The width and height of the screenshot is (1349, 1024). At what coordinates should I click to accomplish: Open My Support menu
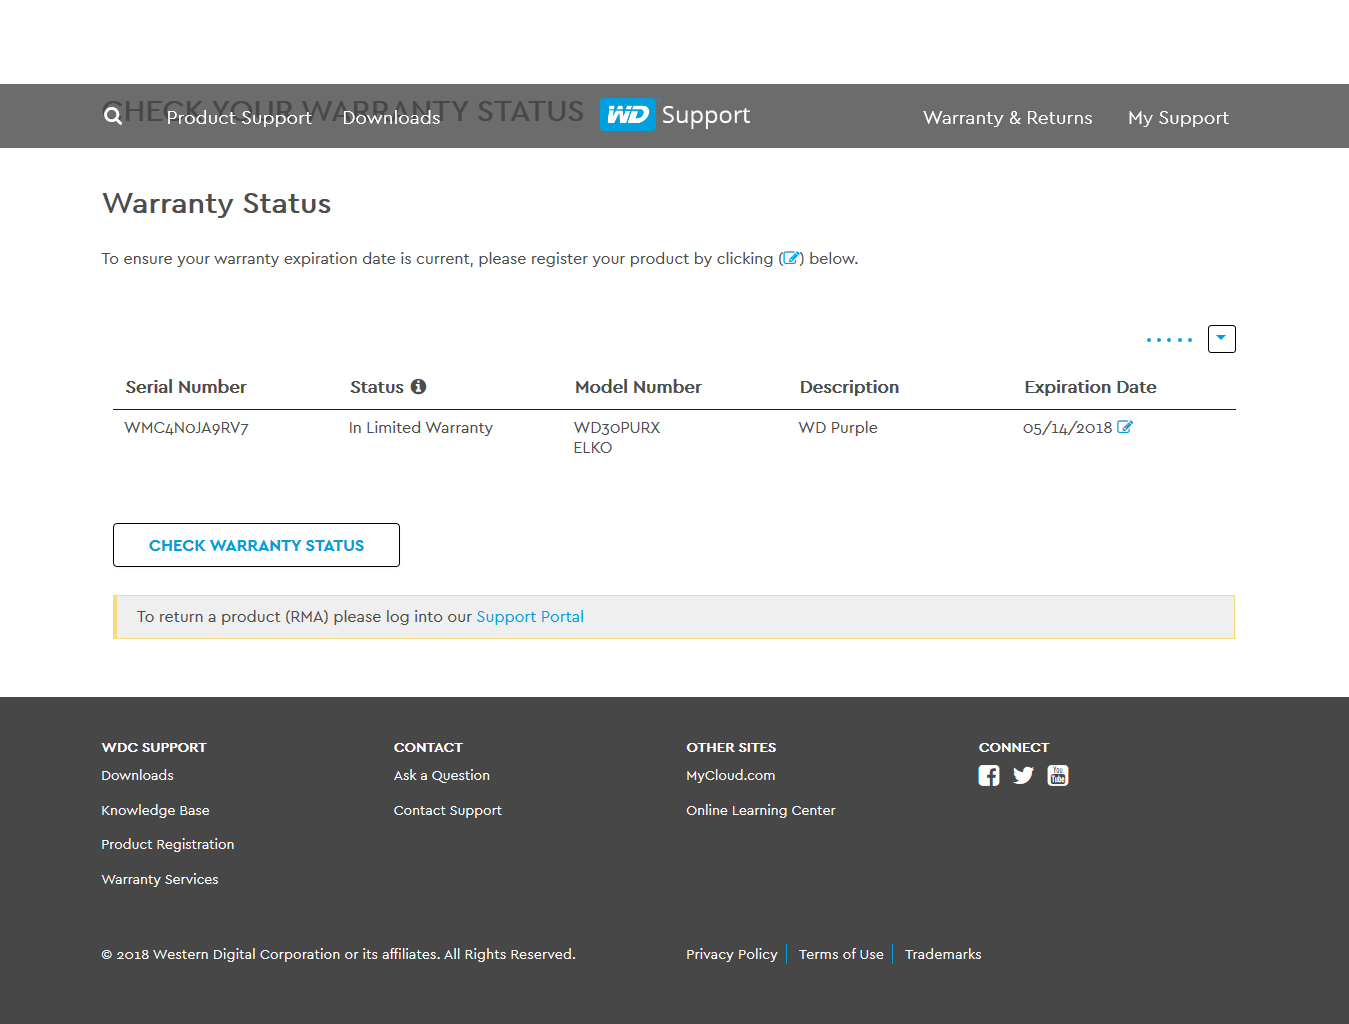point(1178,118)
